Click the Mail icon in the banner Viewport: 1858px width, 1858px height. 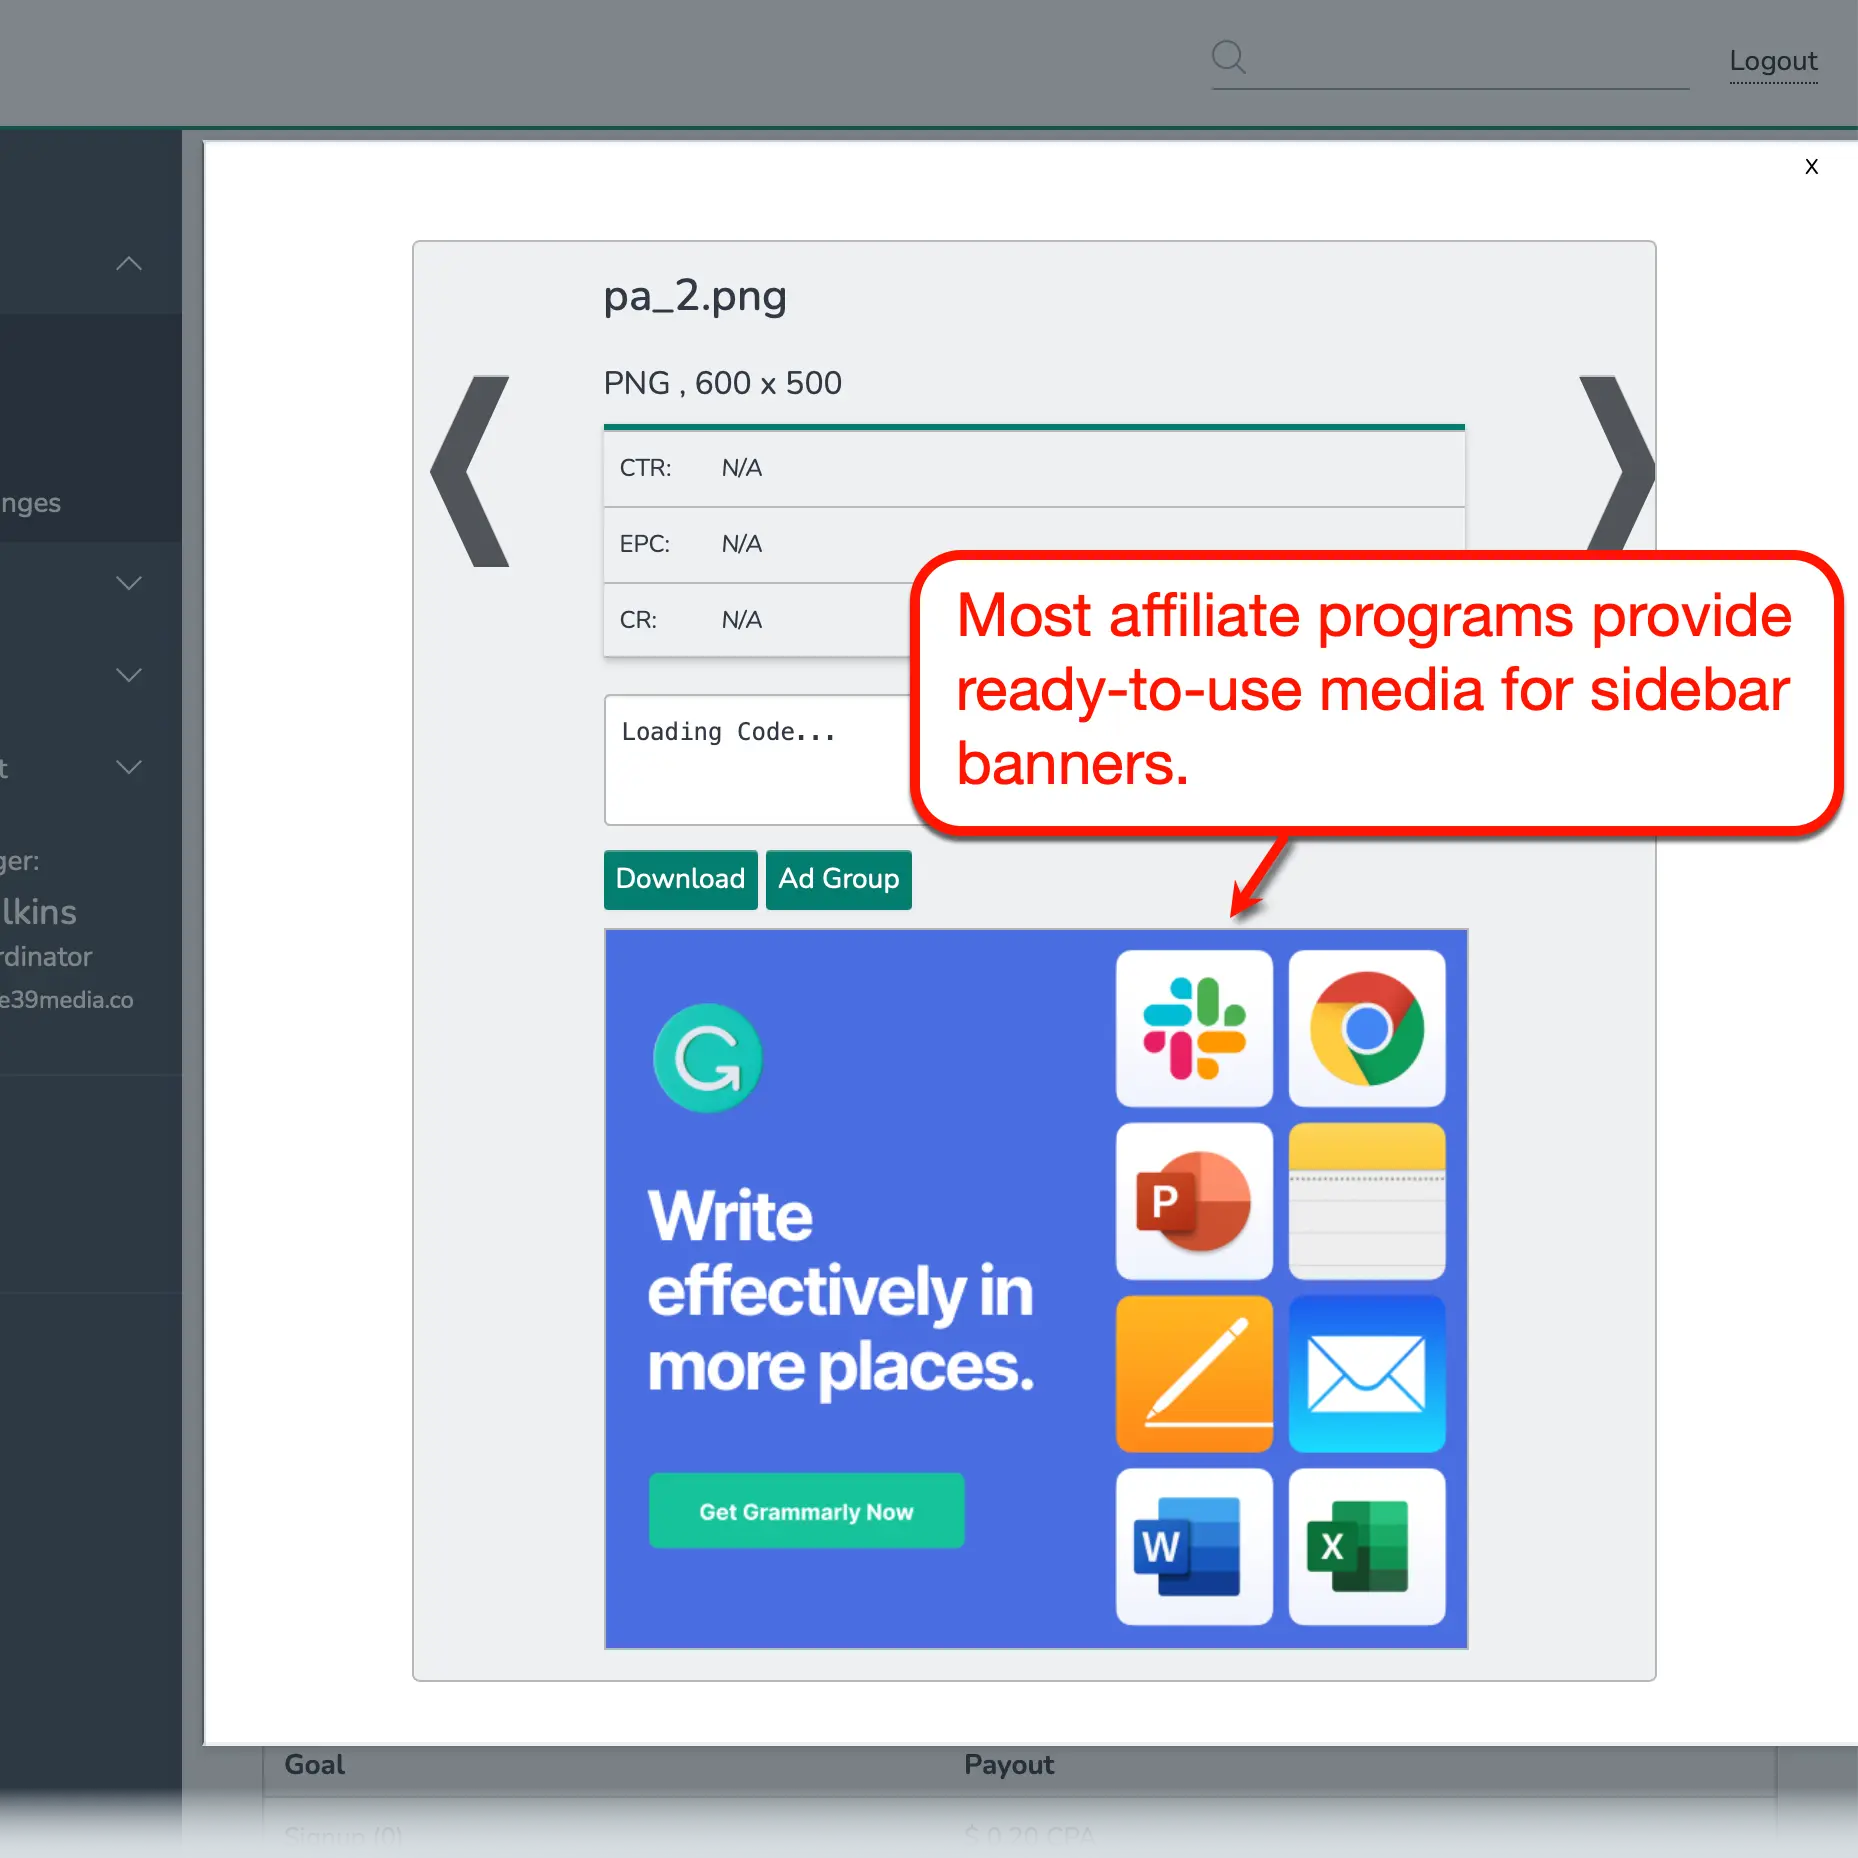point(1367,1374)
